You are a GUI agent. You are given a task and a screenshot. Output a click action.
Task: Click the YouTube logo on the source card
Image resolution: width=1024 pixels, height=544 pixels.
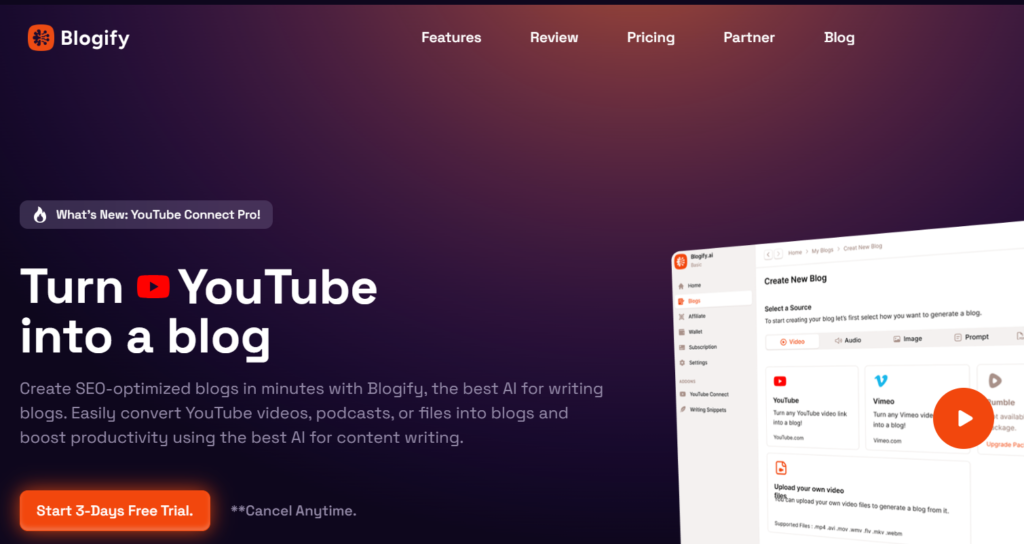[780, 381]
